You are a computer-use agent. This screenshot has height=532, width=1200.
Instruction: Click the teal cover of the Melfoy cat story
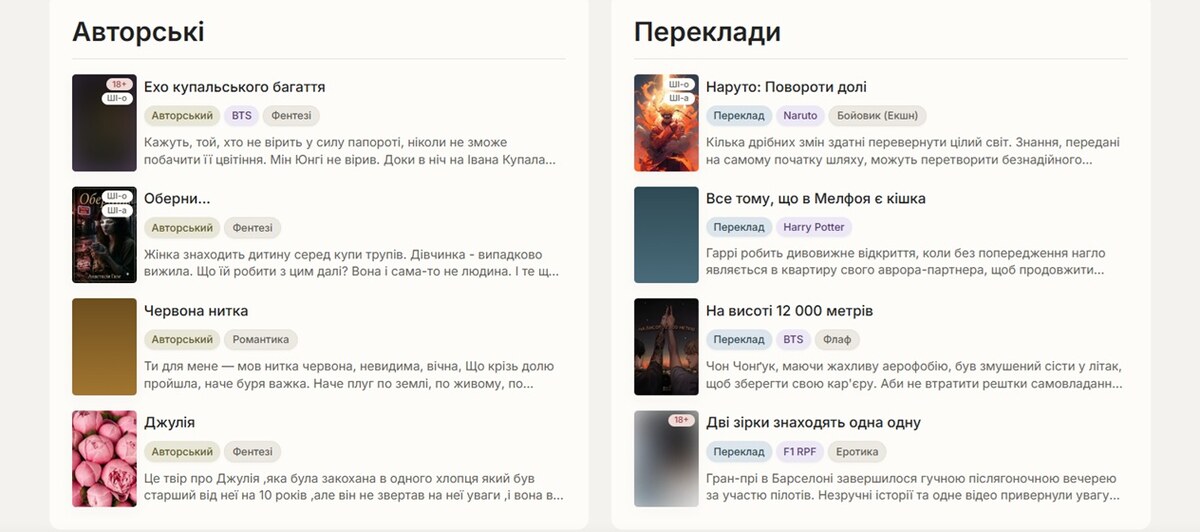[666, 235]
